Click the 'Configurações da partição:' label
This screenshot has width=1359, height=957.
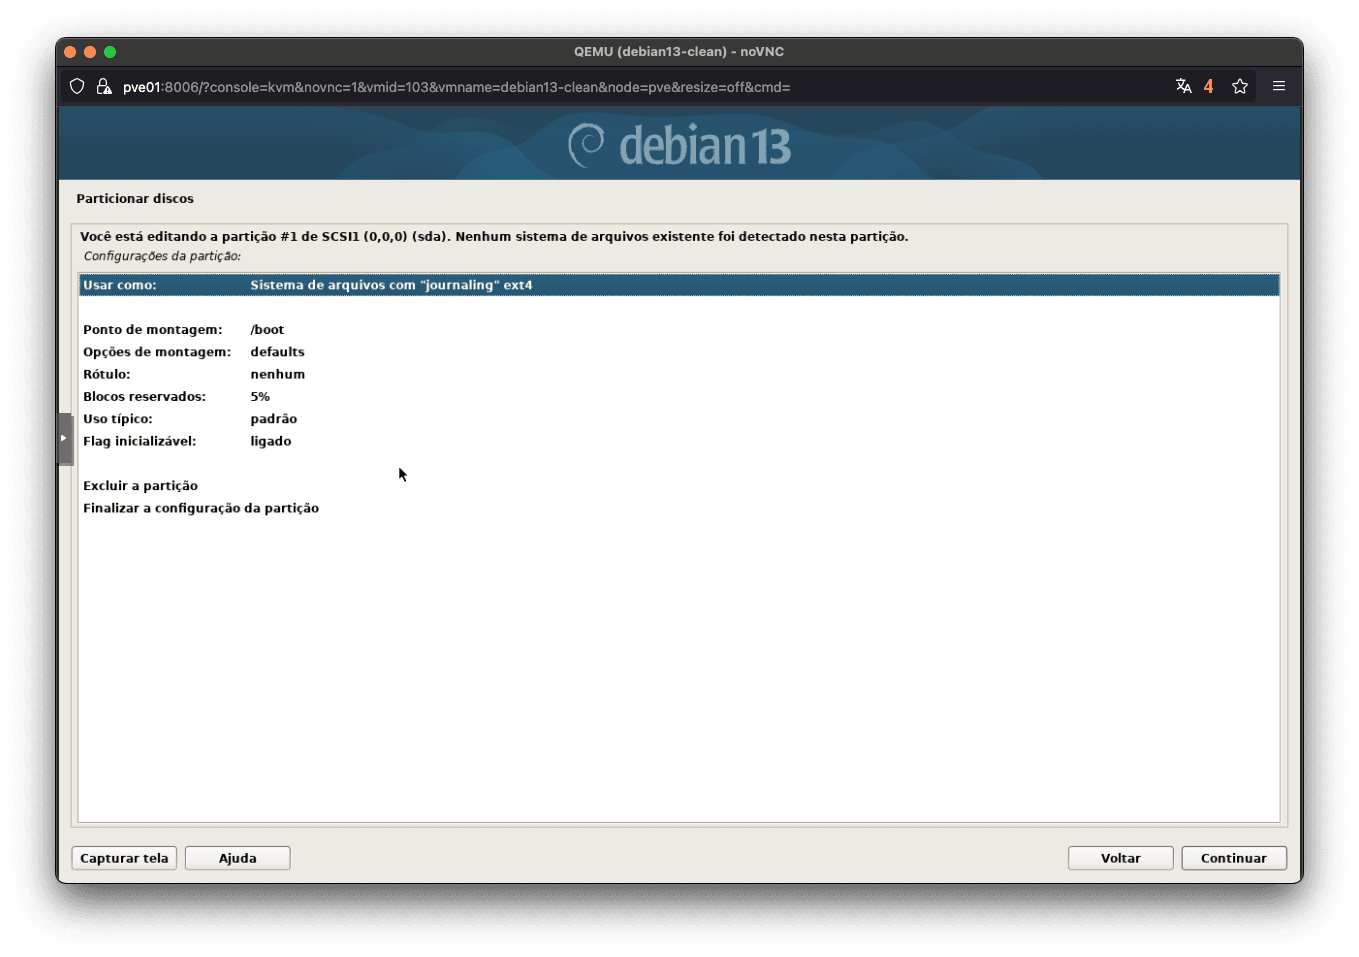162,256
